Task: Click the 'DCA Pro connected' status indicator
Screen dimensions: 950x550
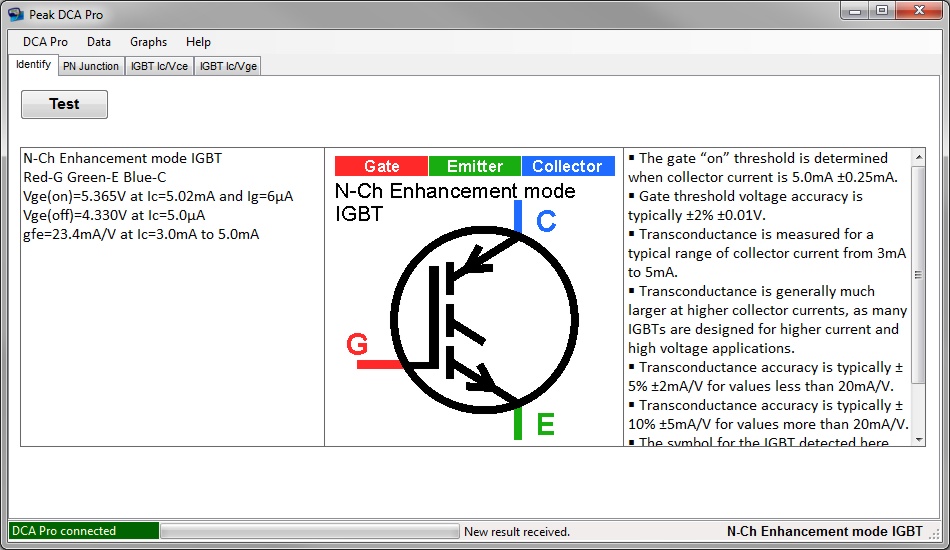Action: tap(84, 531)
